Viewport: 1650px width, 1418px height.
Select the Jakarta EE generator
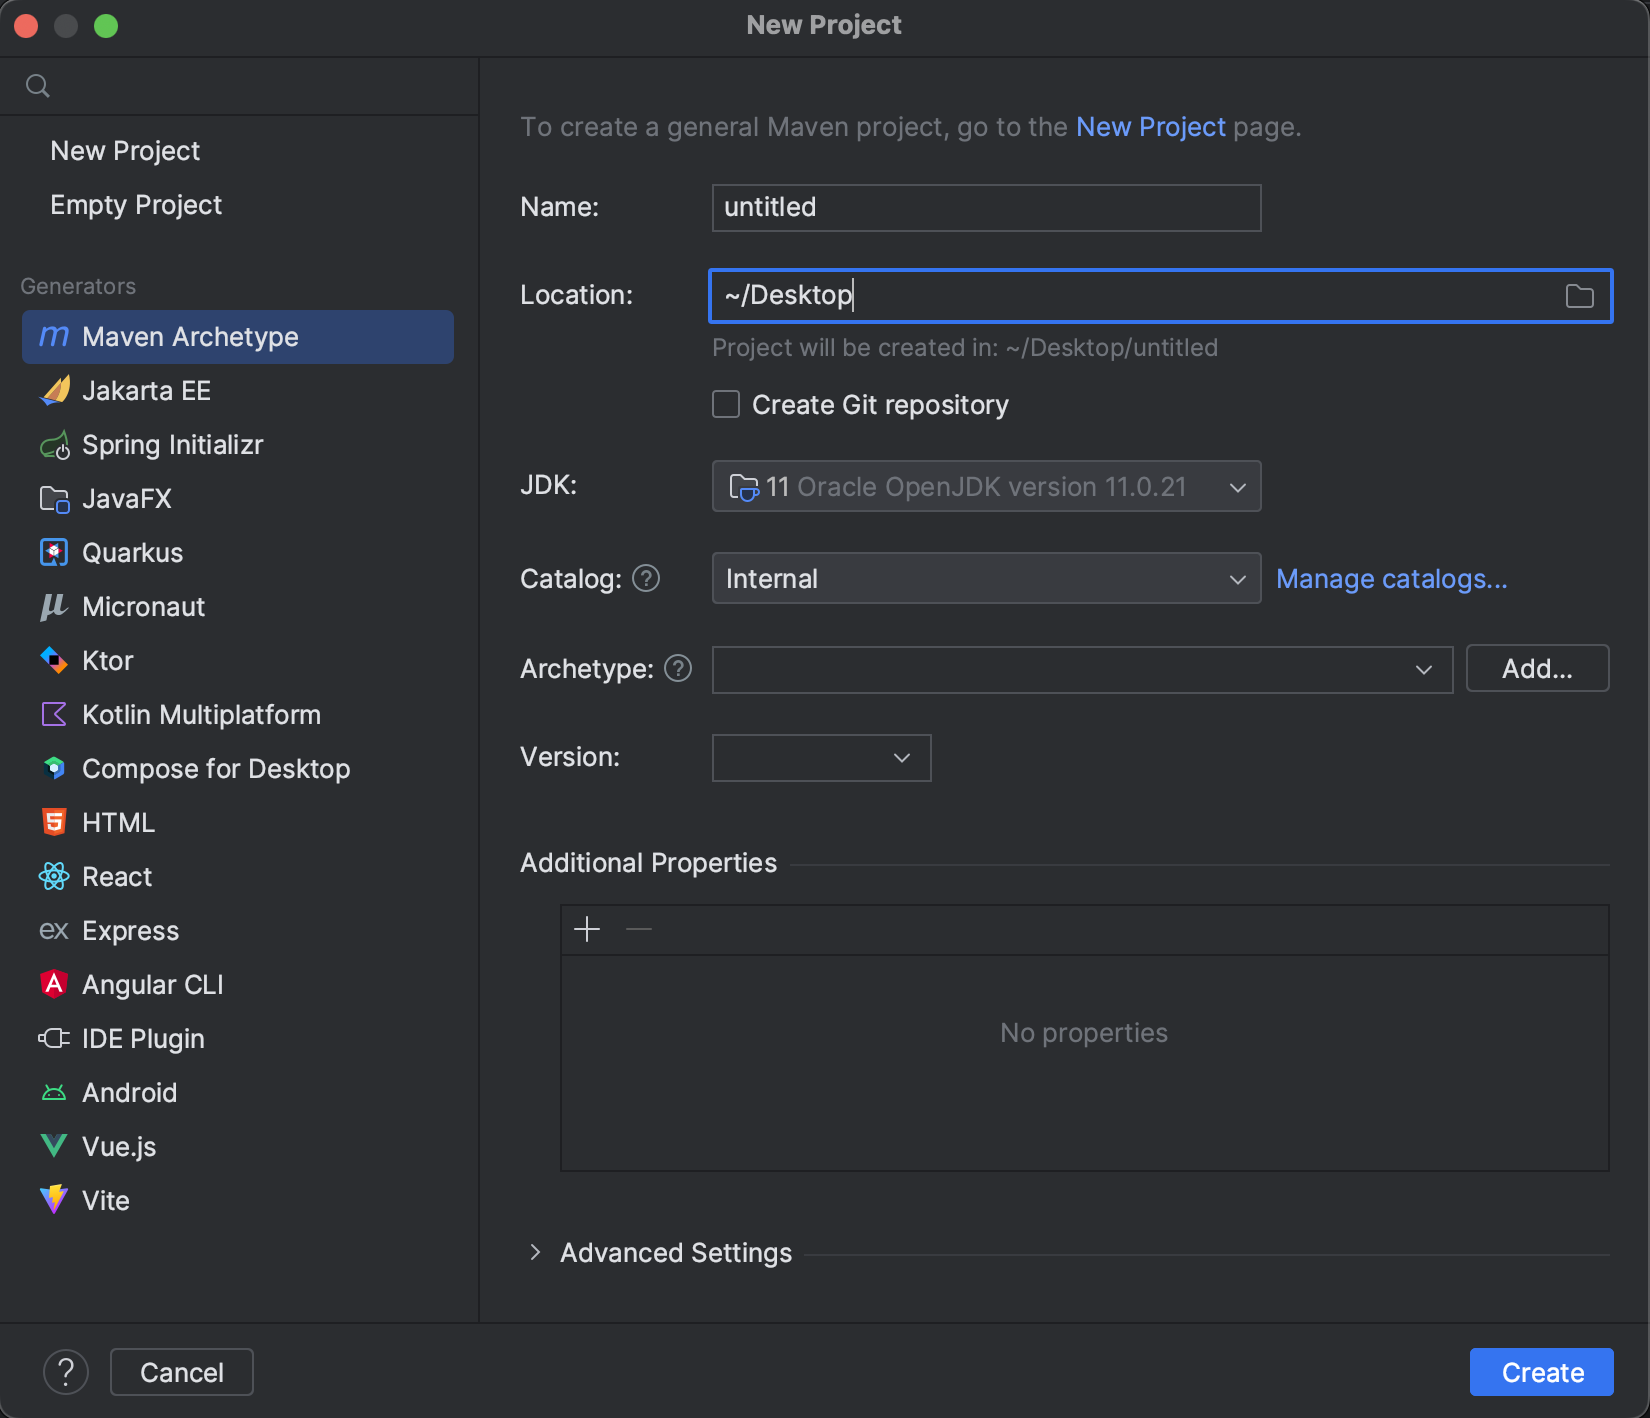(238, 391)
